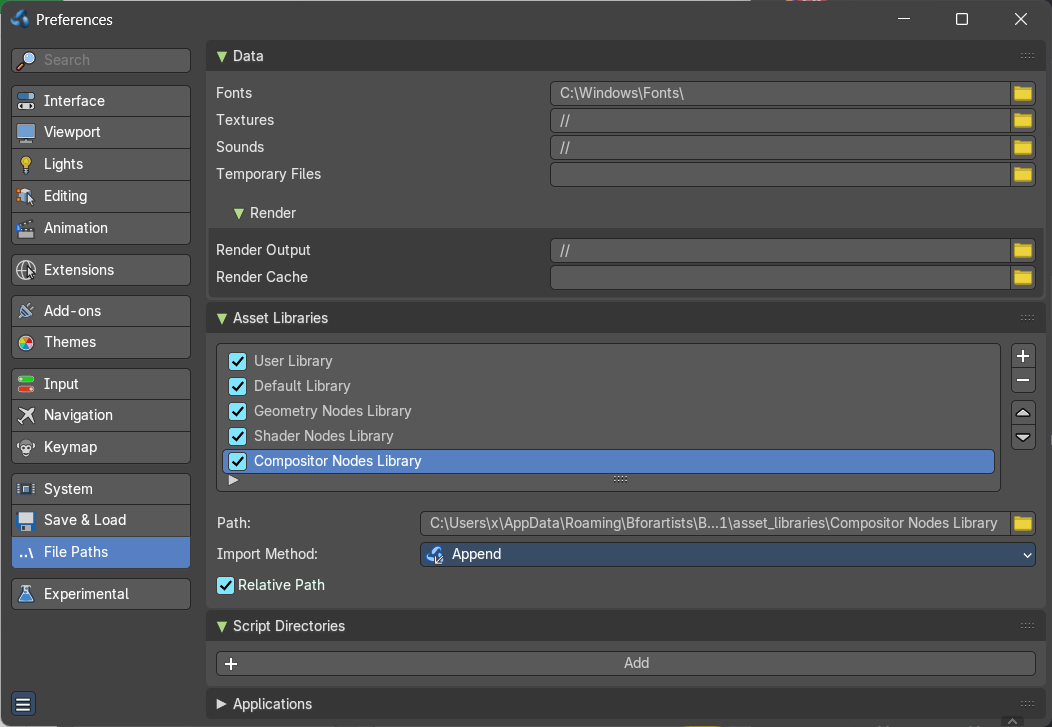Browse folder for Render Output path

(1022, 251)
